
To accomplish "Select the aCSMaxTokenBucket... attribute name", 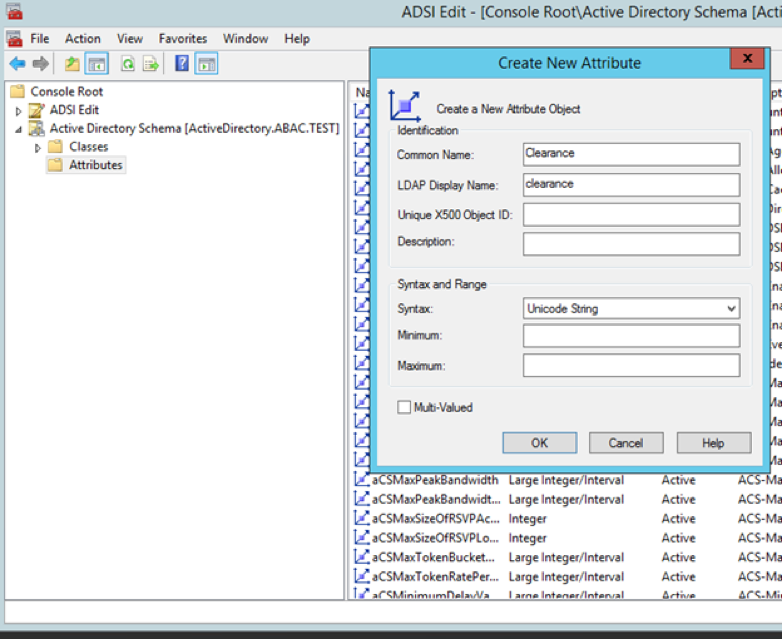I will pos(434,557).
